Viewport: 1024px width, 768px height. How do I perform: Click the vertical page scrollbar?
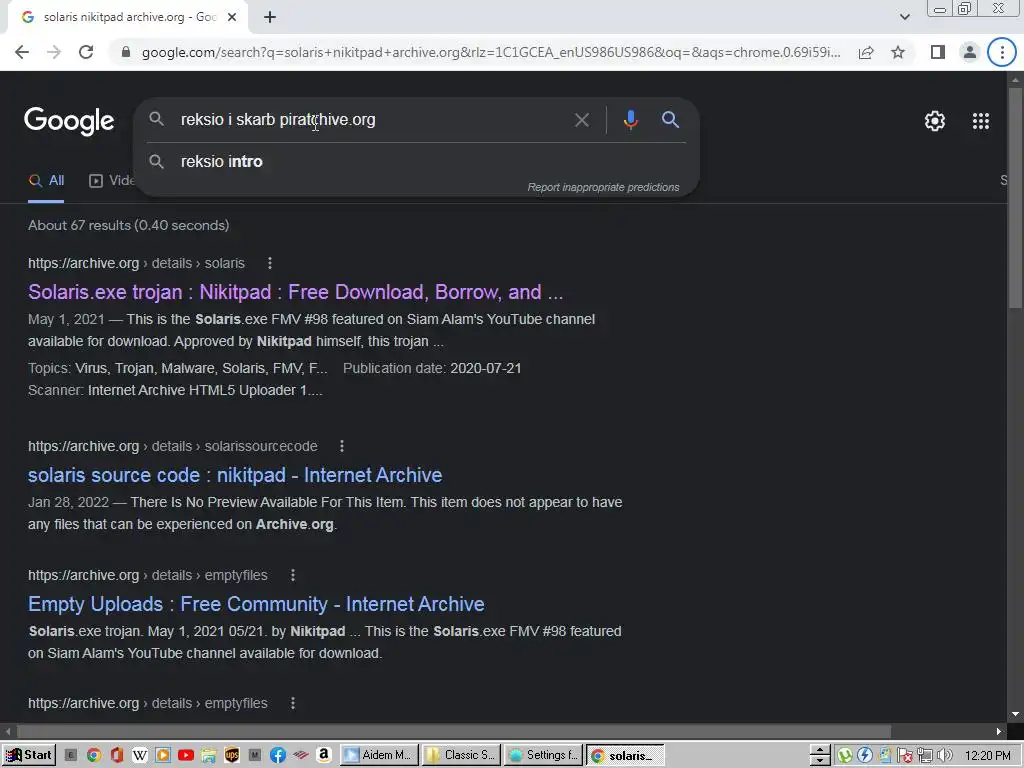click(x=1015, y=199)
